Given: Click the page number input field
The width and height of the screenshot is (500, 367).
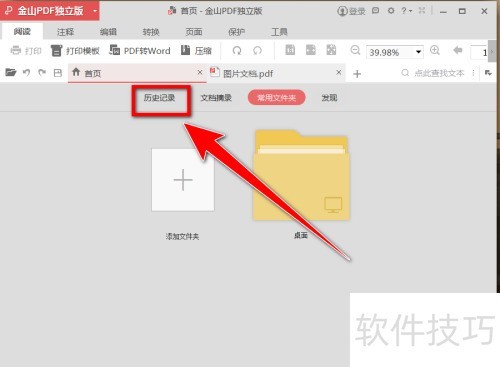Looking at the screenshot, I should pyautogui.click(x=479, y=52).
